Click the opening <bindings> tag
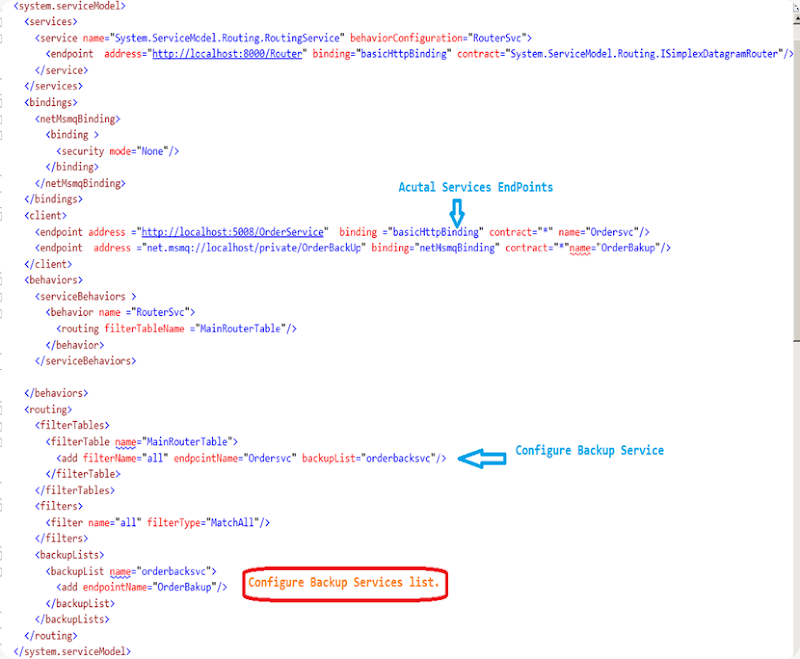This screenshot has width=800, height=659. click(x=51, y=103)
